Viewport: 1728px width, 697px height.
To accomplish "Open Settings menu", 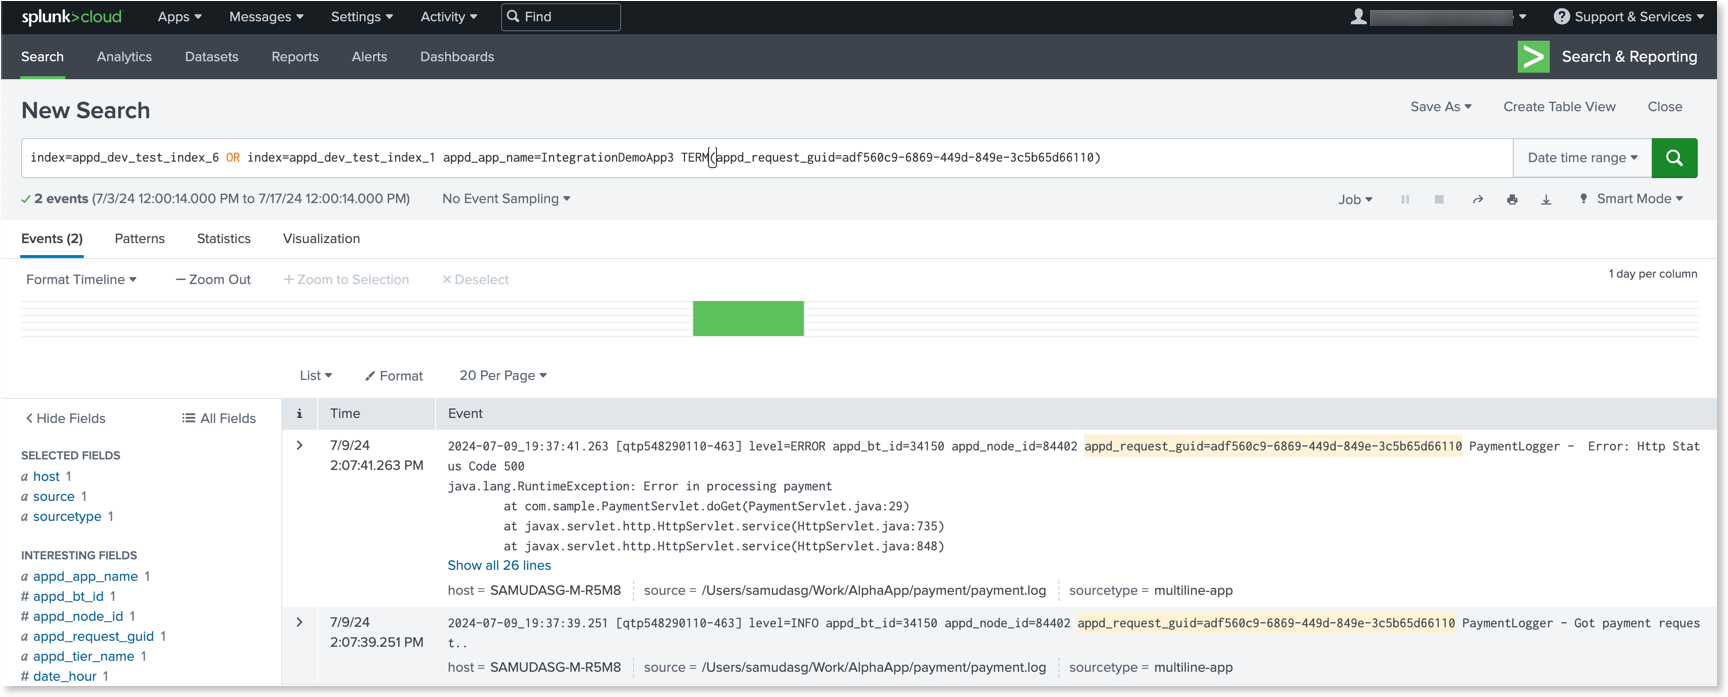I will tap(362, 17).
